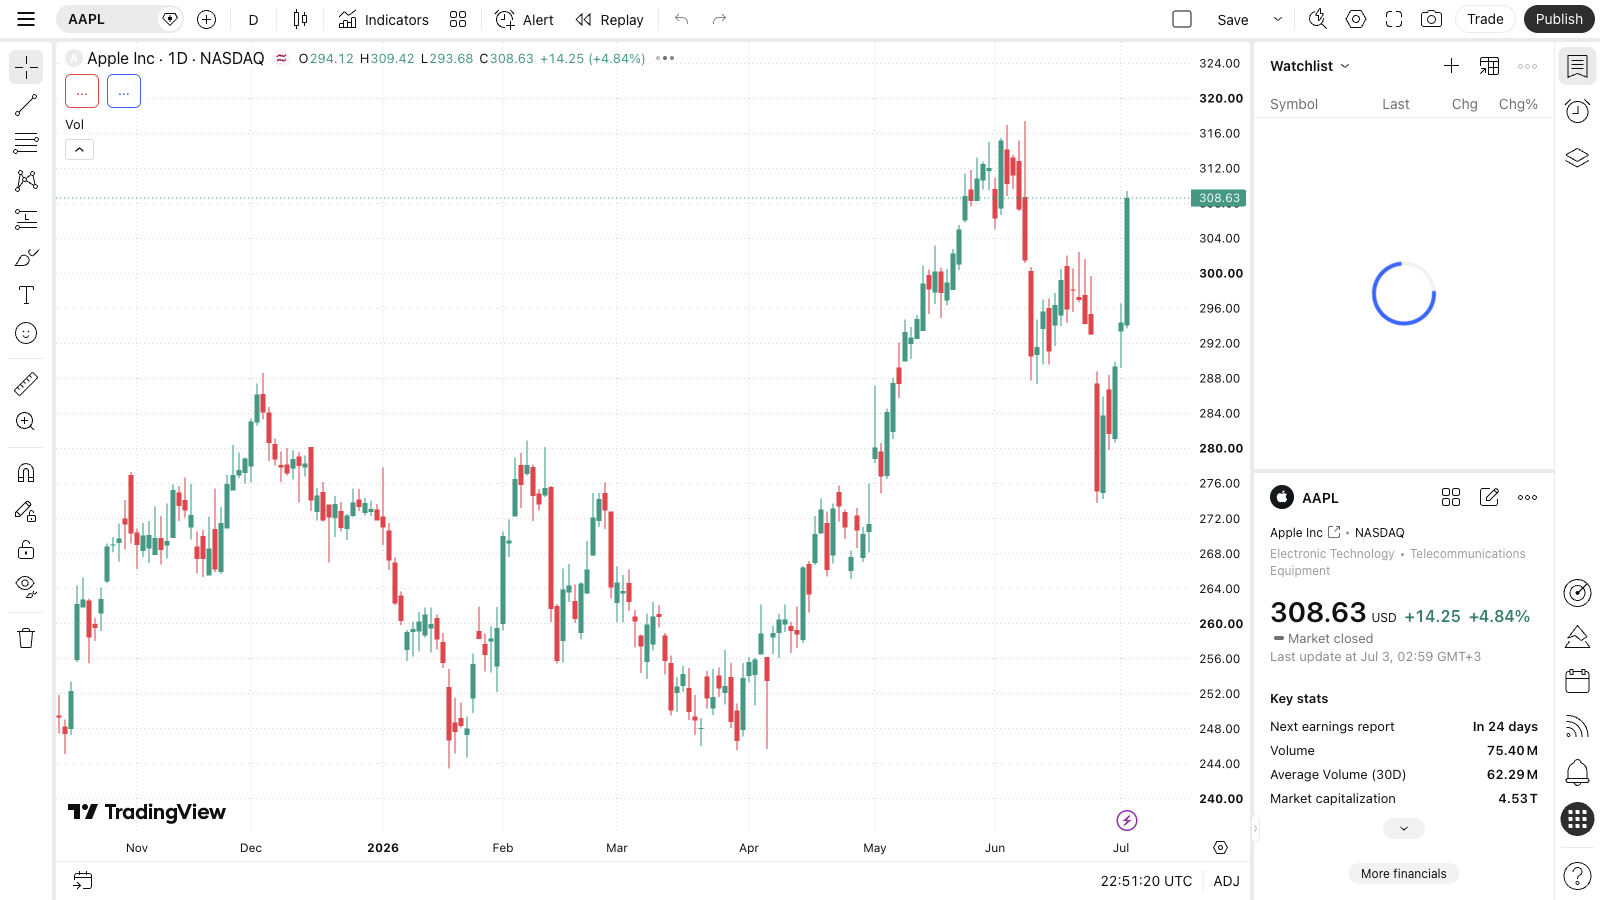
Task: Open watchlist advanced view icon
Action: 1489,66
